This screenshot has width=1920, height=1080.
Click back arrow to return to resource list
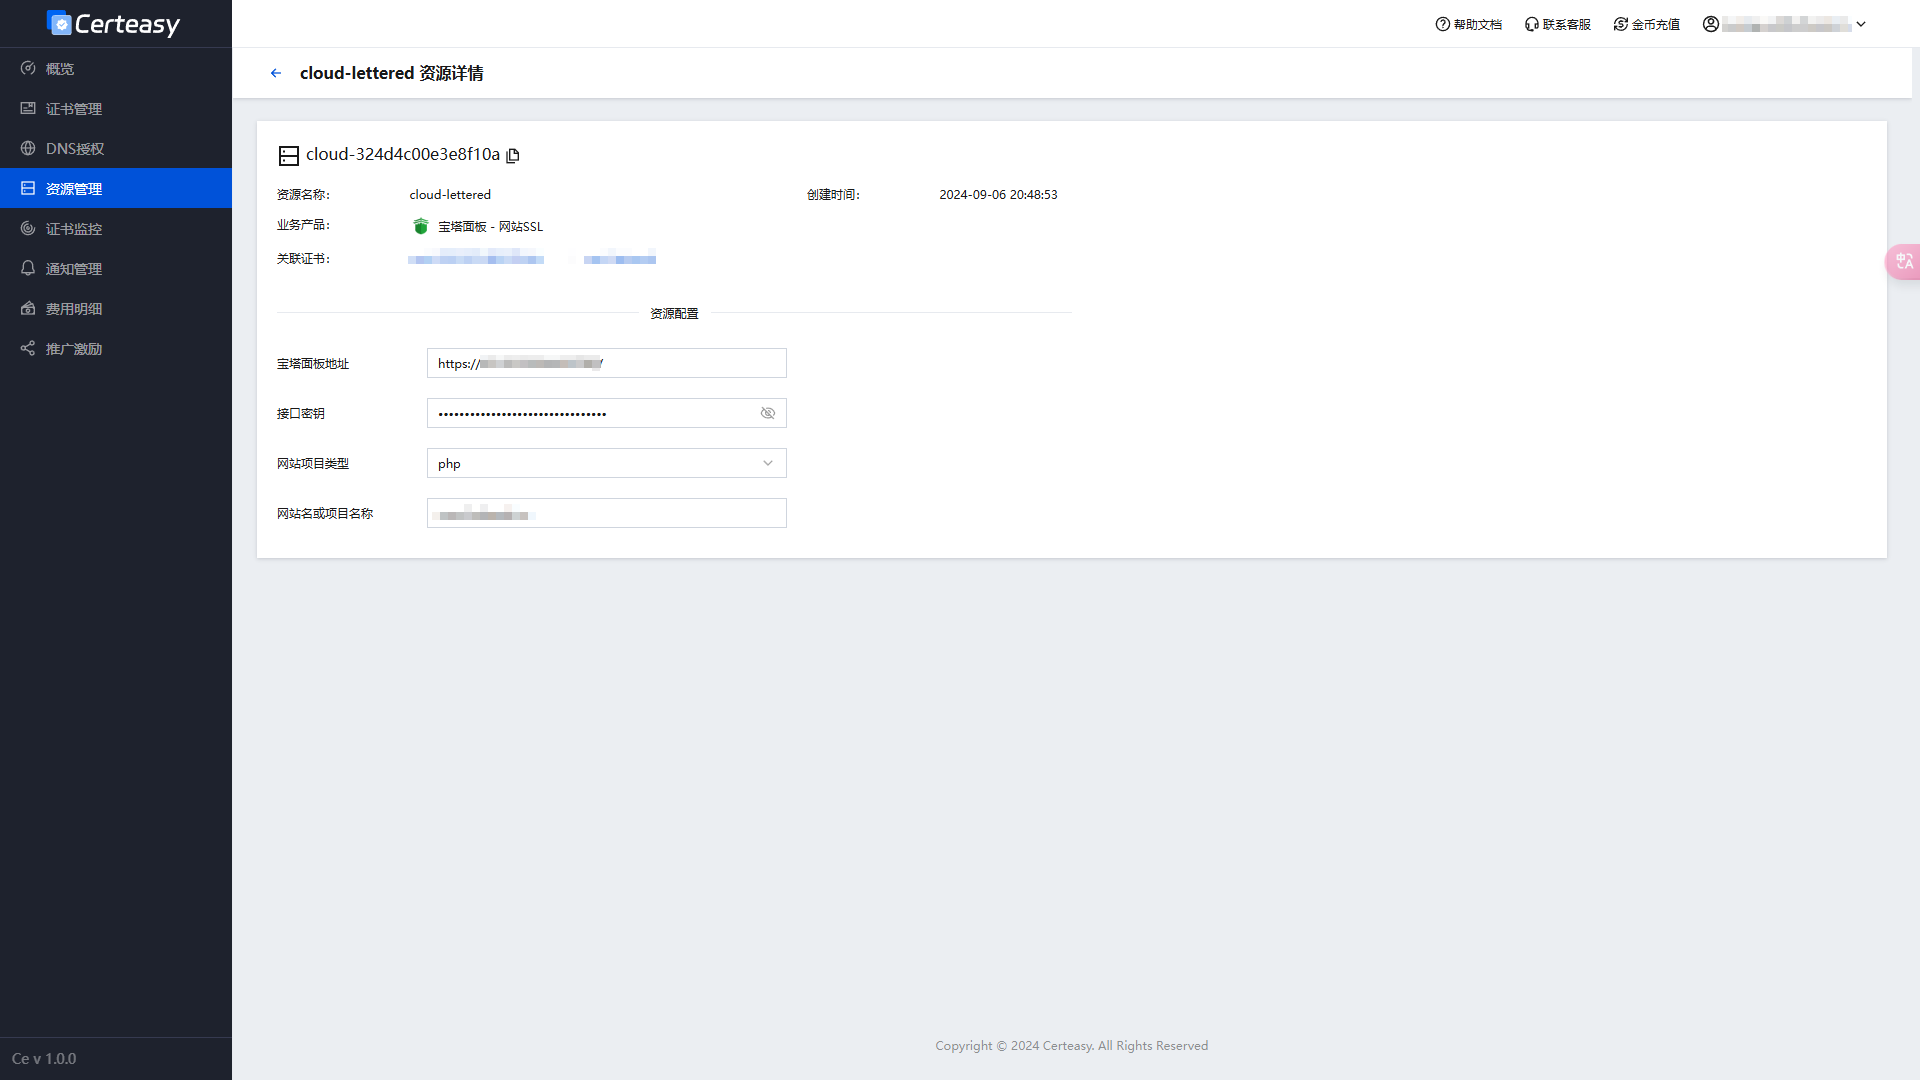tap(274, 73)
